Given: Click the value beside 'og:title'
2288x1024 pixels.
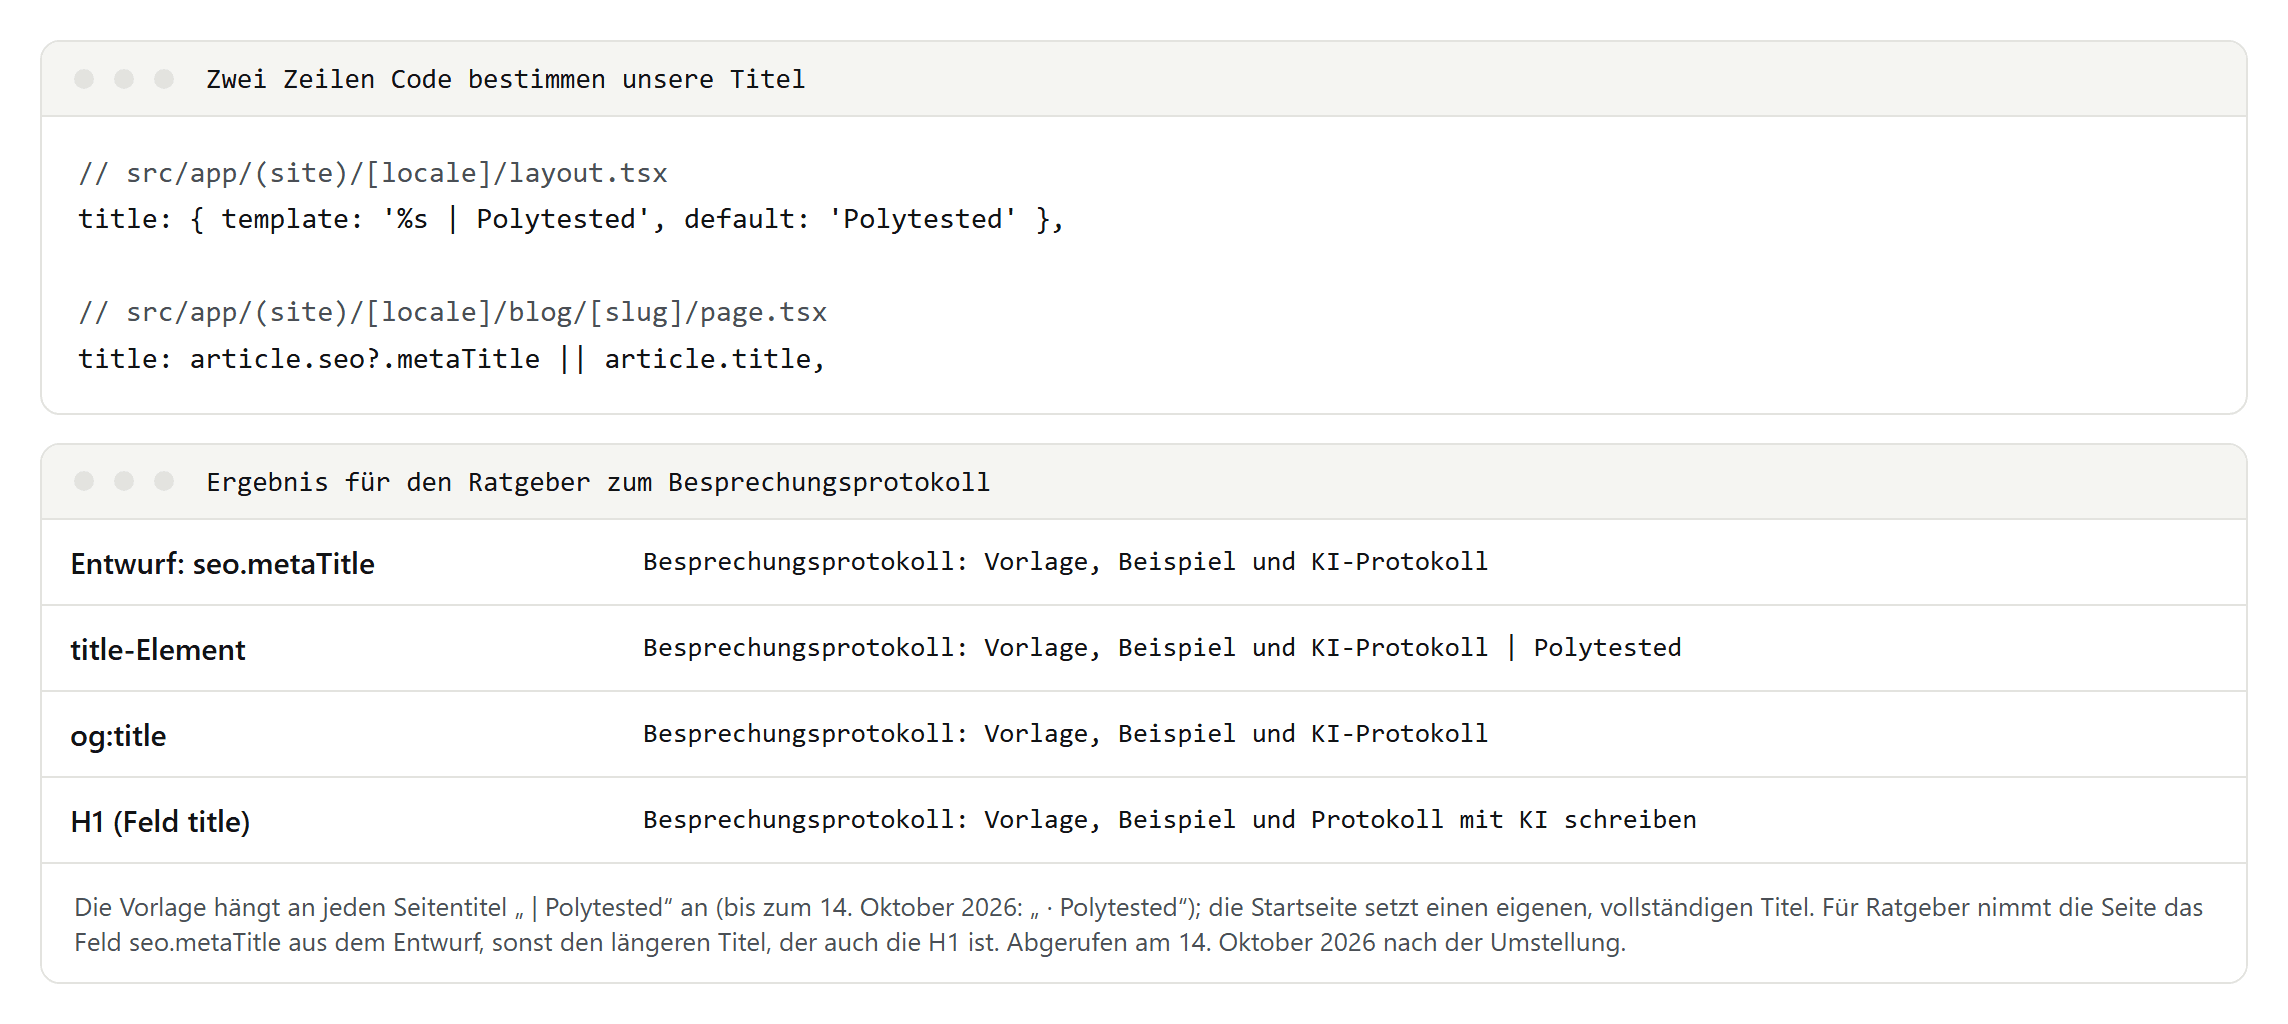Looking at the screenshot, I should [x=1065, y=734].
